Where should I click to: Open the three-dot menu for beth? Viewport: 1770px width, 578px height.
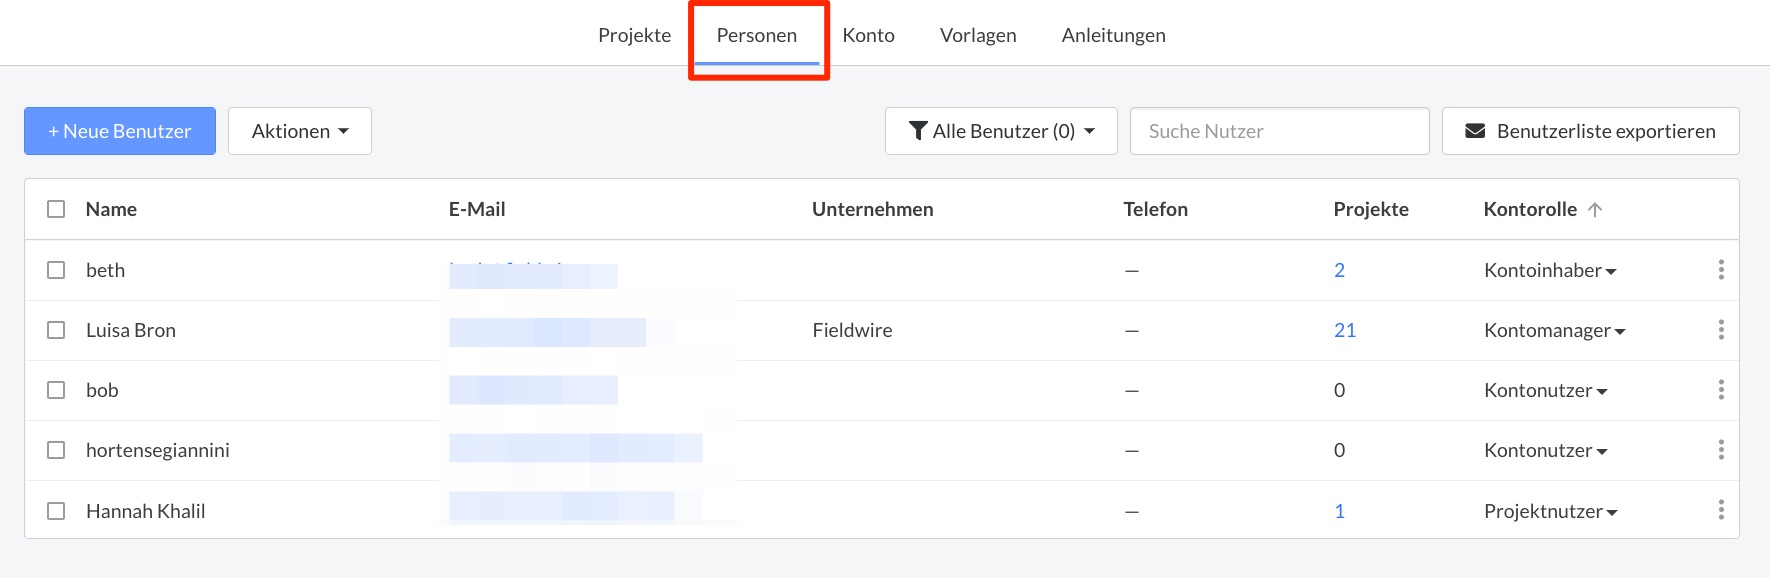pyautogui.click(x=1721, y=270)
